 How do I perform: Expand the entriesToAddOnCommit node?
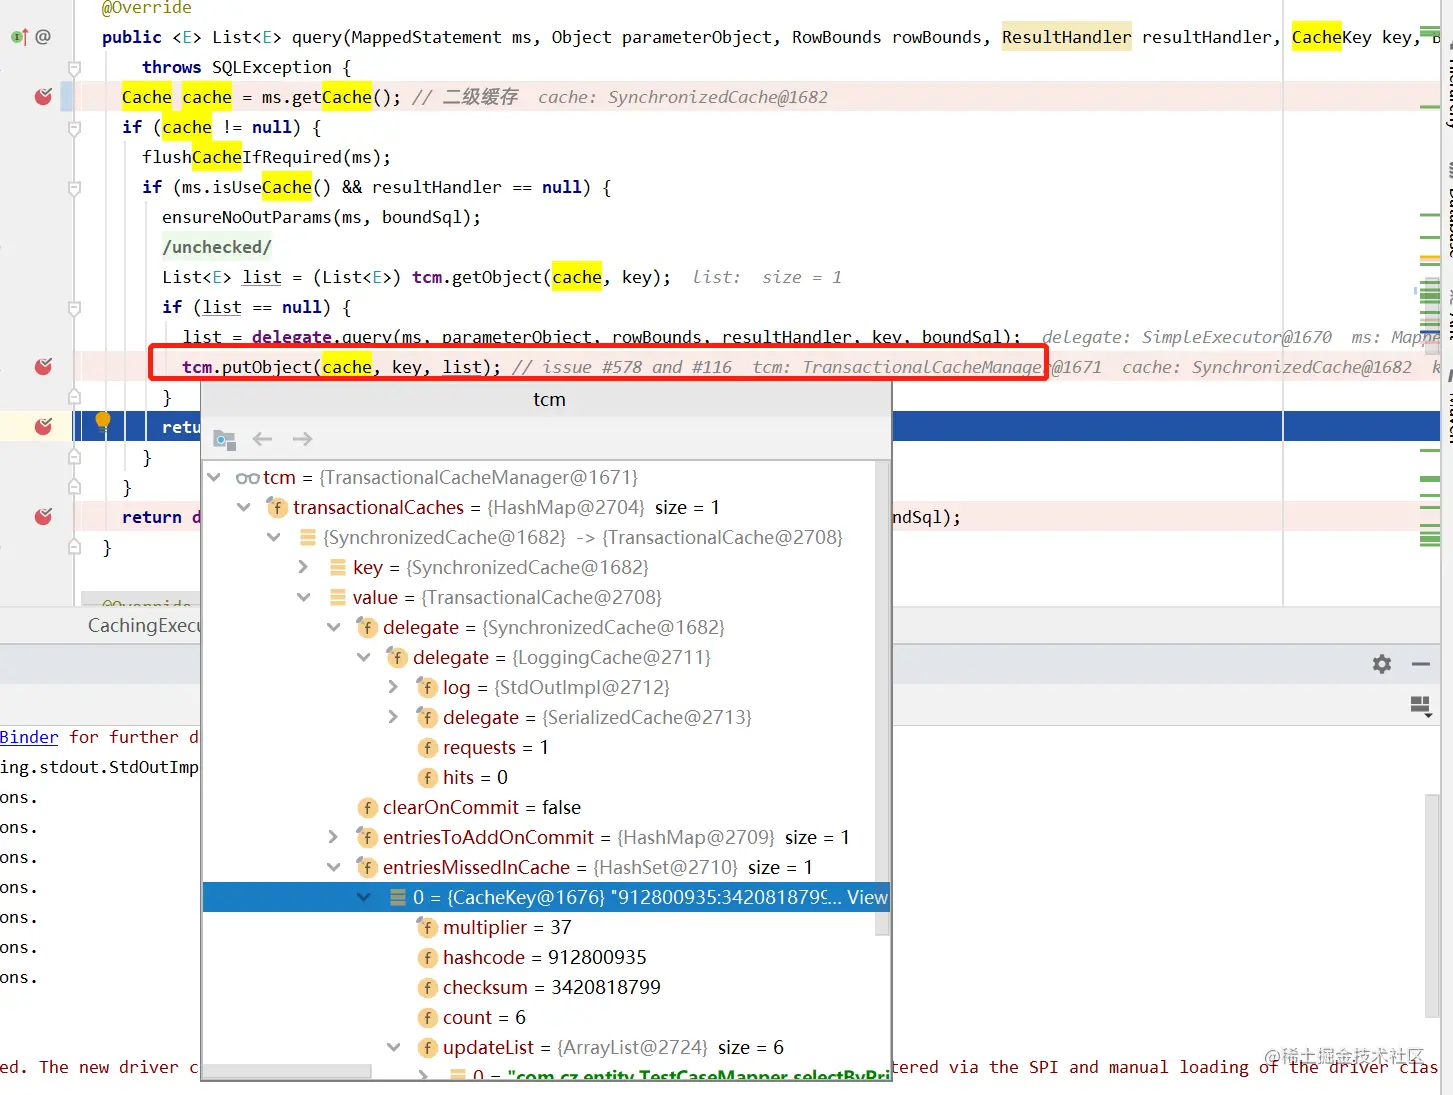tap(334, 838)
